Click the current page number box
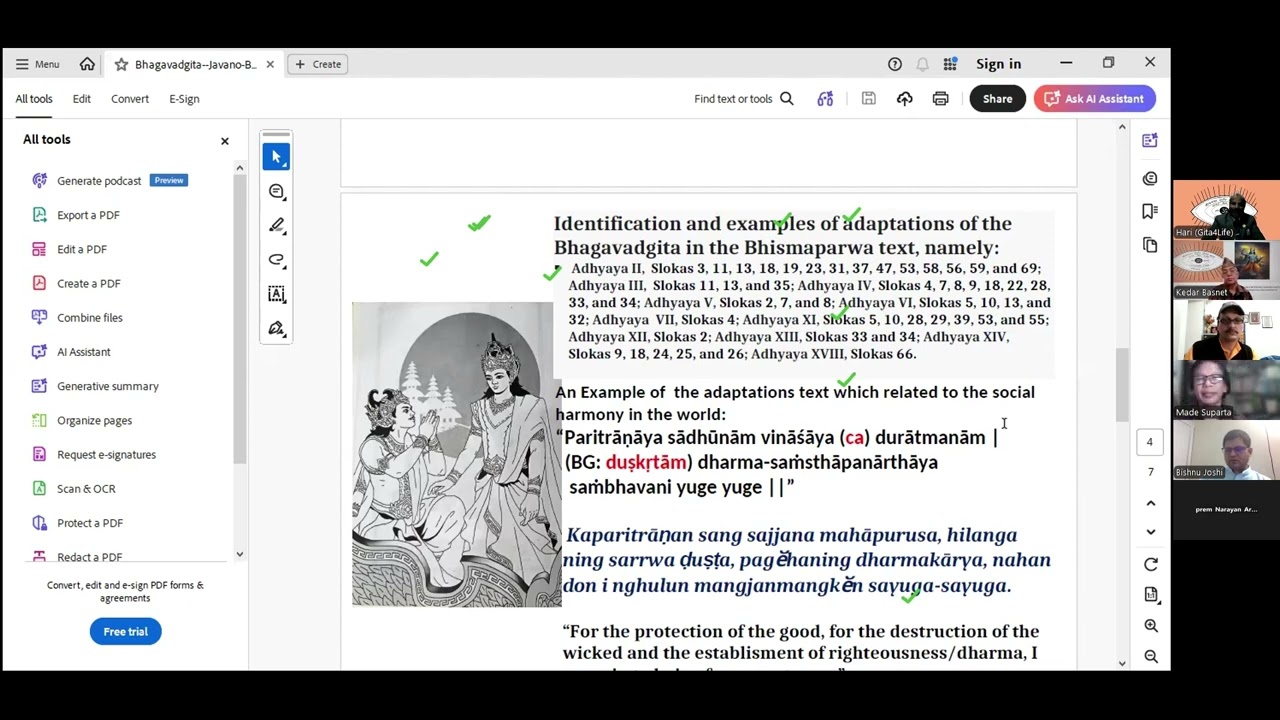This screenshot has height=720, width=1280. (x=1150, y=442)
